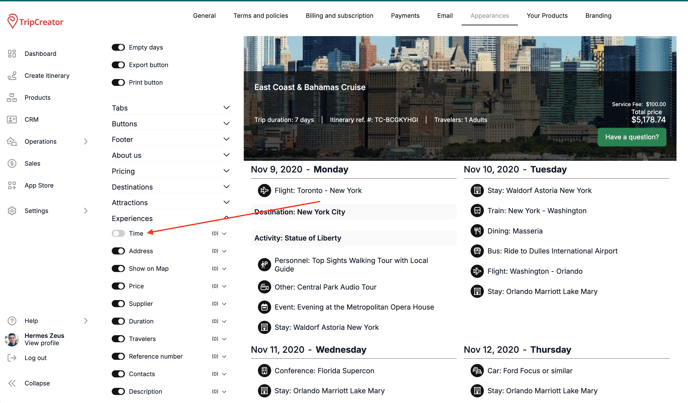Click the App Store sidebar icon
The height and width of the screenshot is (403, 688).
[12, 185]
